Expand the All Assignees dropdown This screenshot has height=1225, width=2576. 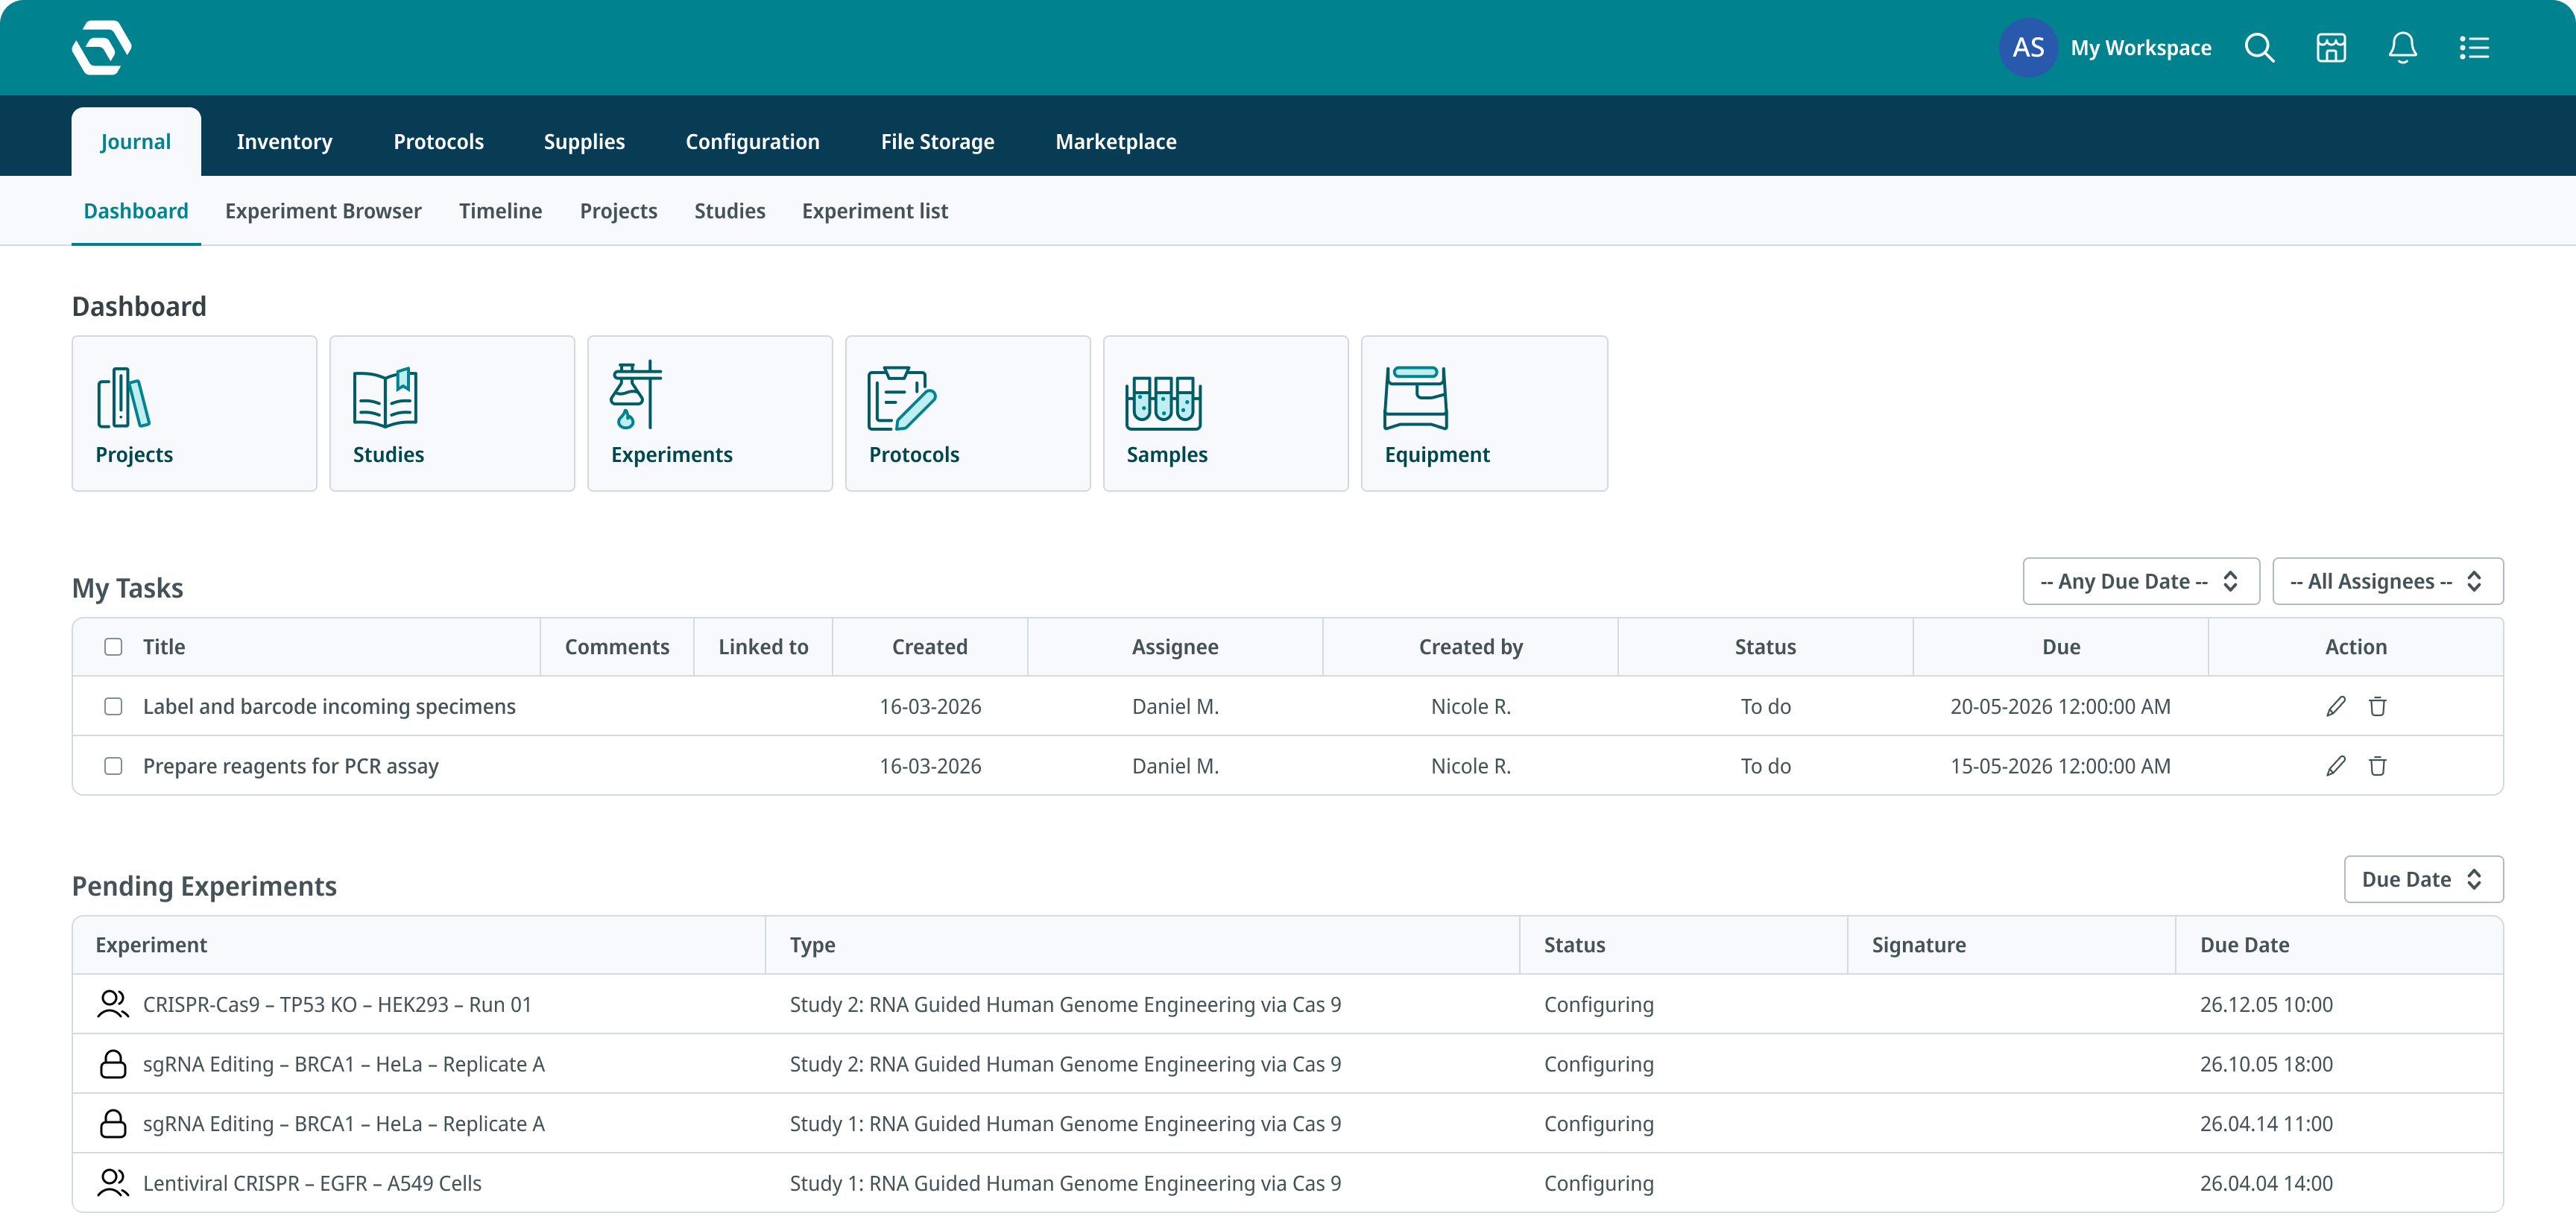point(2387,581)
